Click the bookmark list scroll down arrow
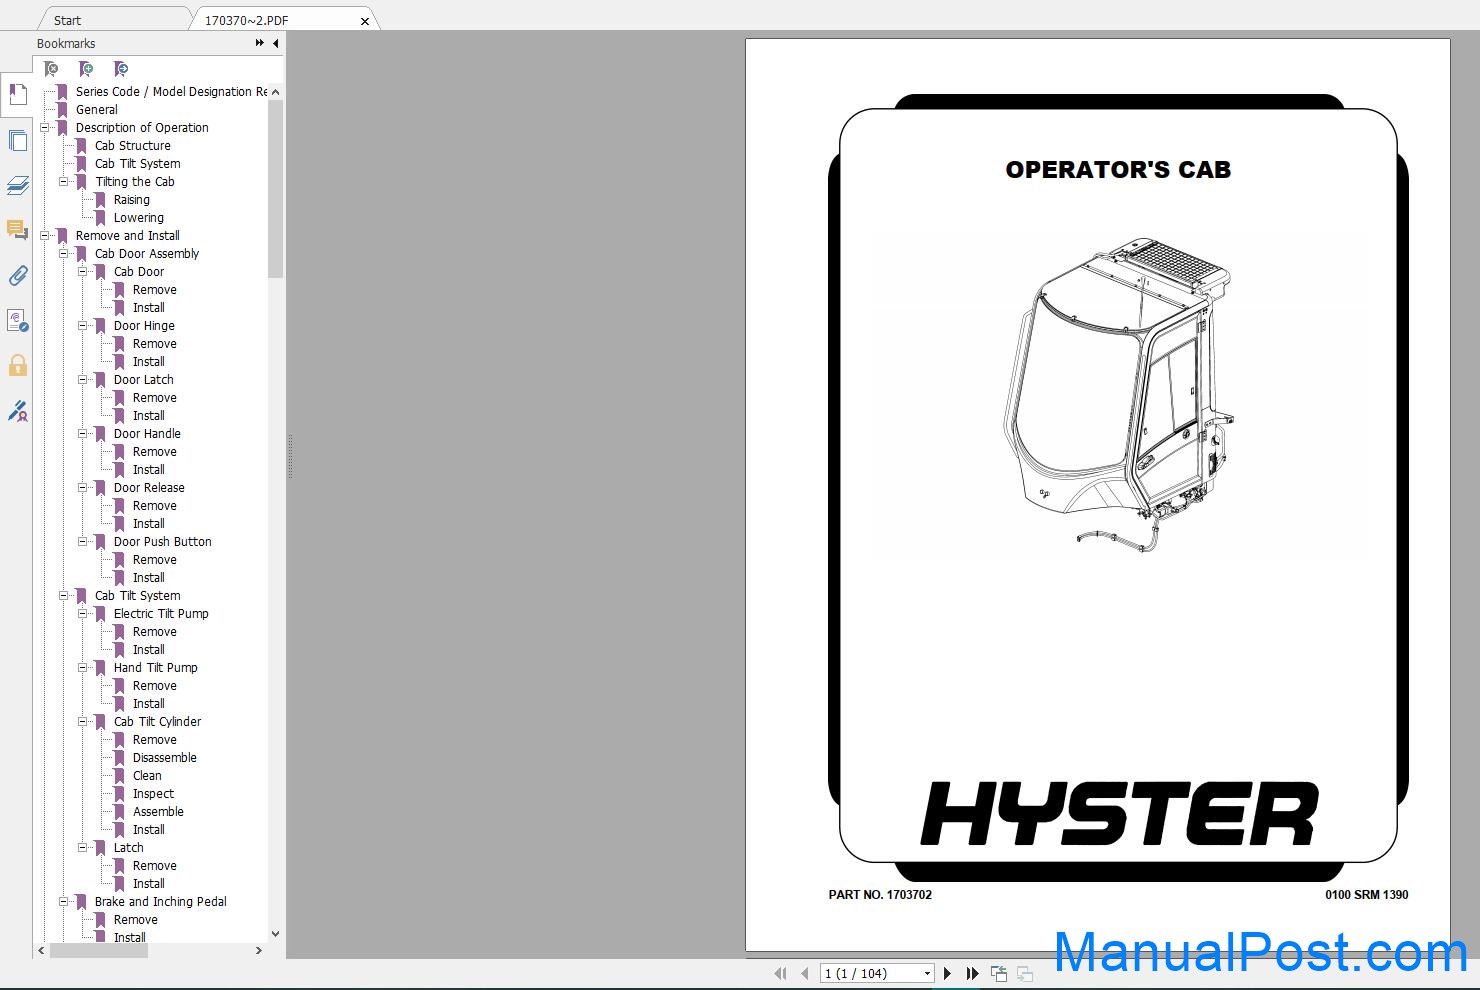Image resolution: width=1480 pixels, height=990 pixels. (x=276, y=934)
